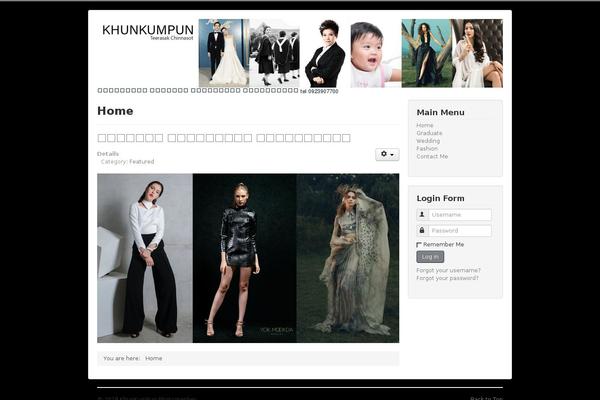Click the baby portrait header photo
Screen dimensions: 600x400
(x=376, y=53)
